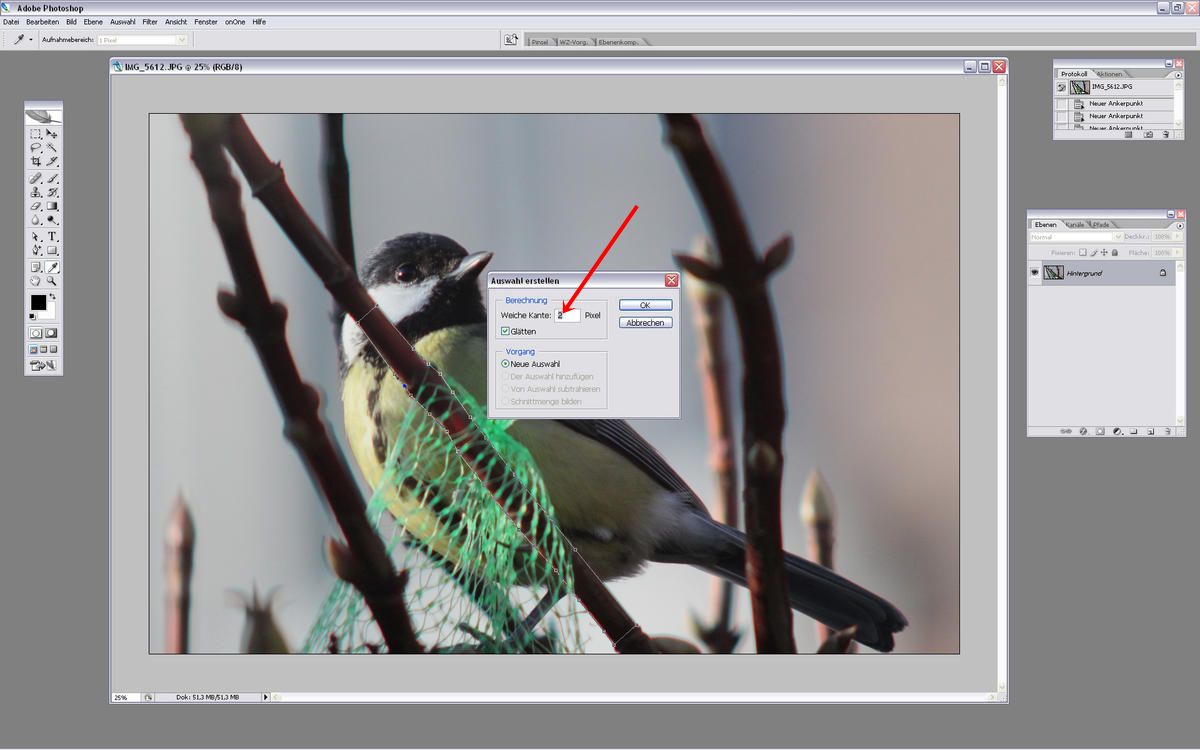Select the Eraser tool
This screenshot has width=1200, height=750.
35,206
